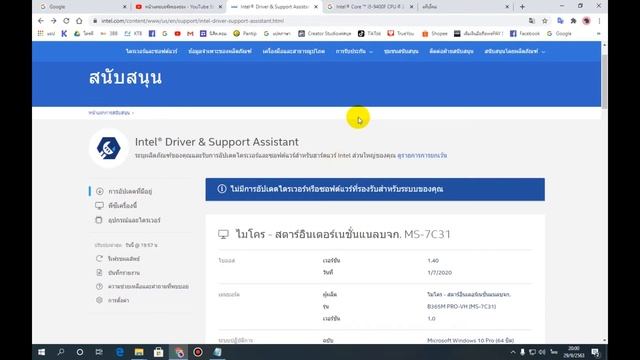Bookmark this page with the star icon
640x360 pixels.
(544, 21)
